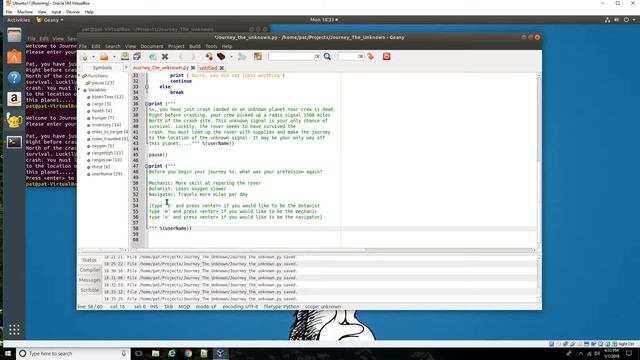This screenshot has width=640, height=360.
Task: Click the goto line number field
Action: pyautogui.click(x=351, y=56)
